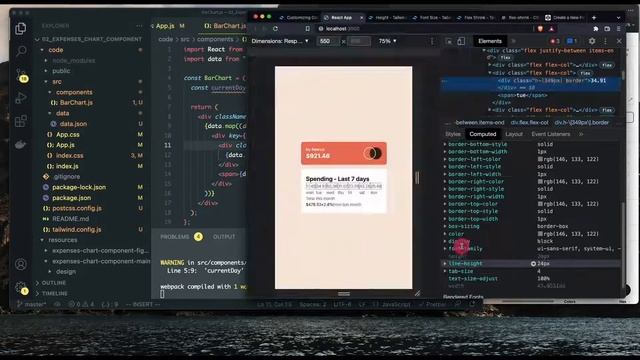640x360 pixels.
Task: Open the browser extensions puzzle icon
Action: coord(596,29)
